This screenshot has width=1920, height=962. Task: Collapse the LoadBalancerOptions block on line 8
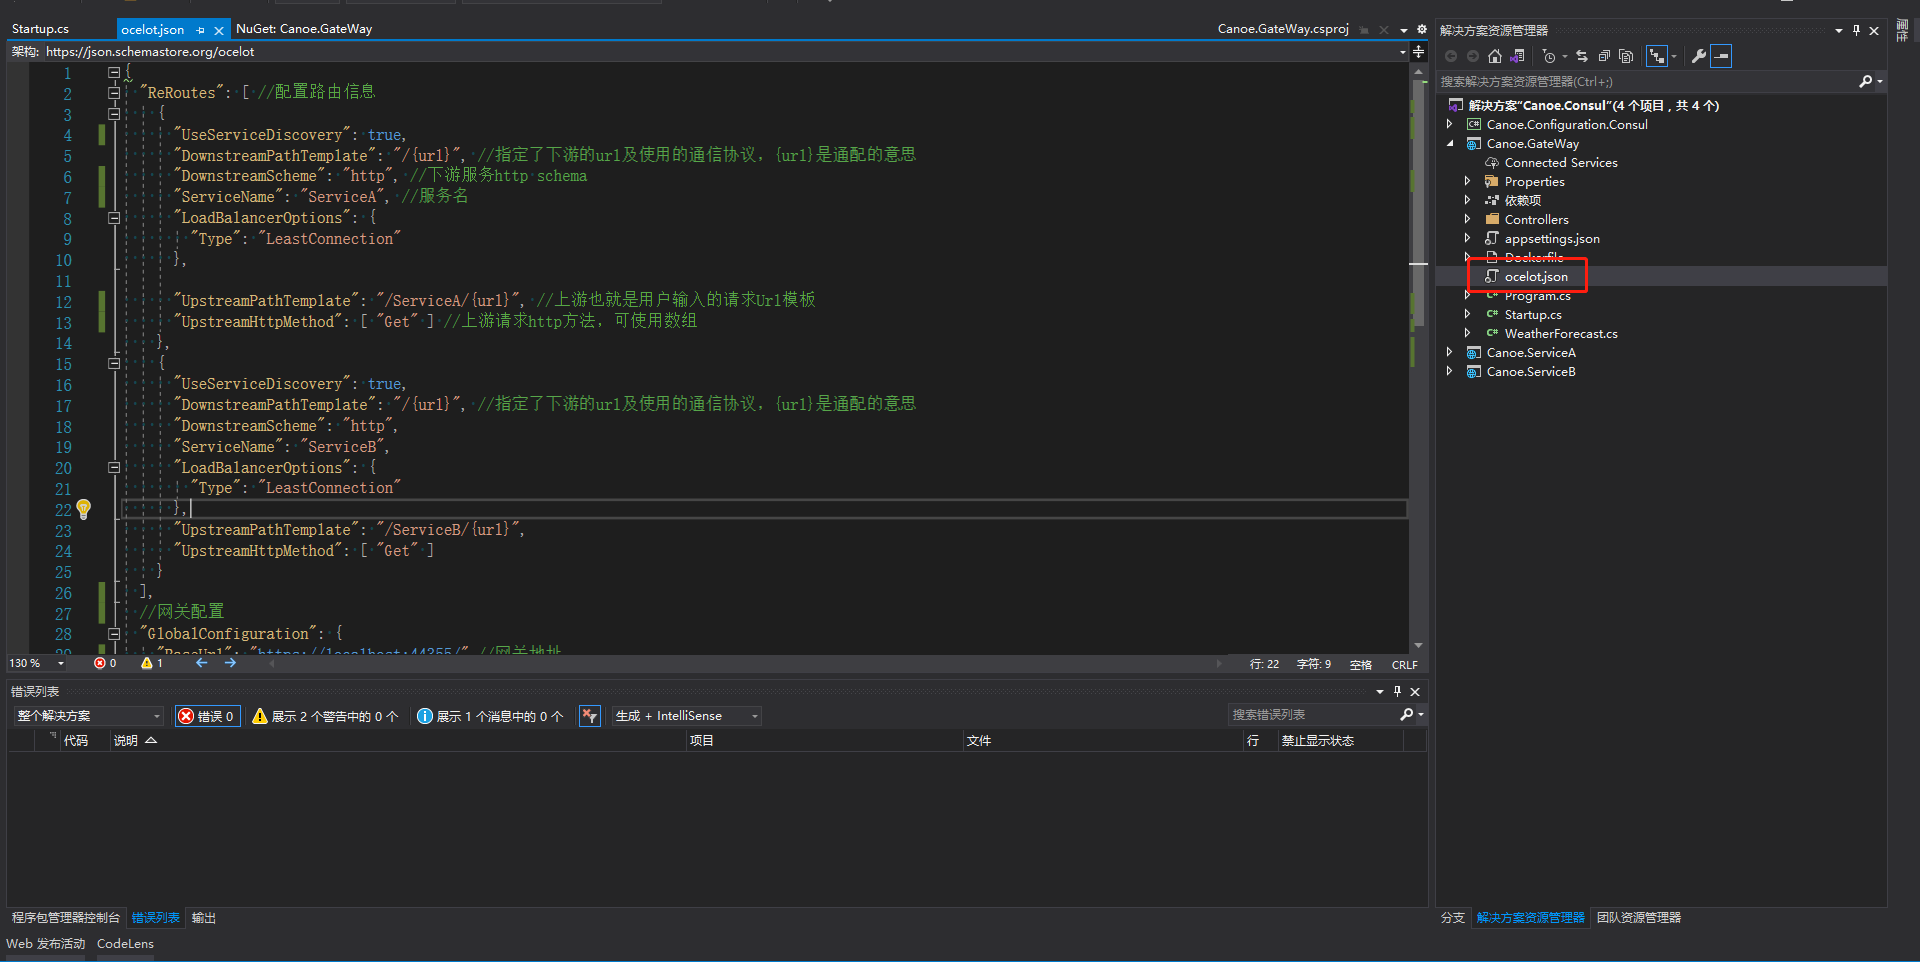tap(114, 218)
